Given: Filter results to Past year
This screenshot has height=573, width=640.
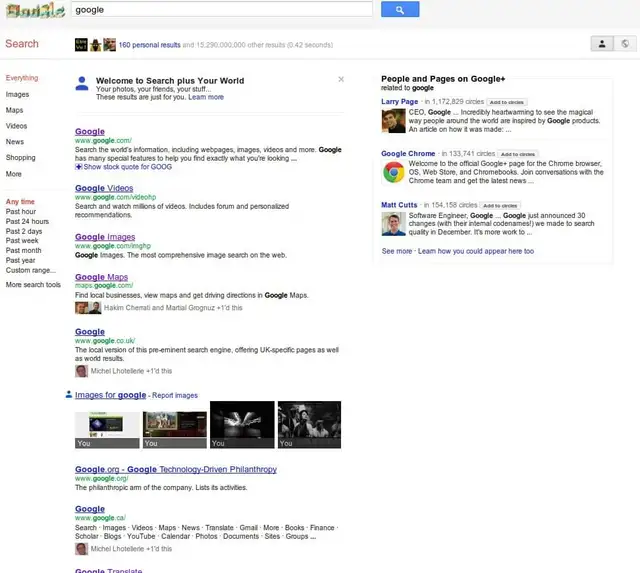Looking at the screenshot, I should click(x=20, y=260).
